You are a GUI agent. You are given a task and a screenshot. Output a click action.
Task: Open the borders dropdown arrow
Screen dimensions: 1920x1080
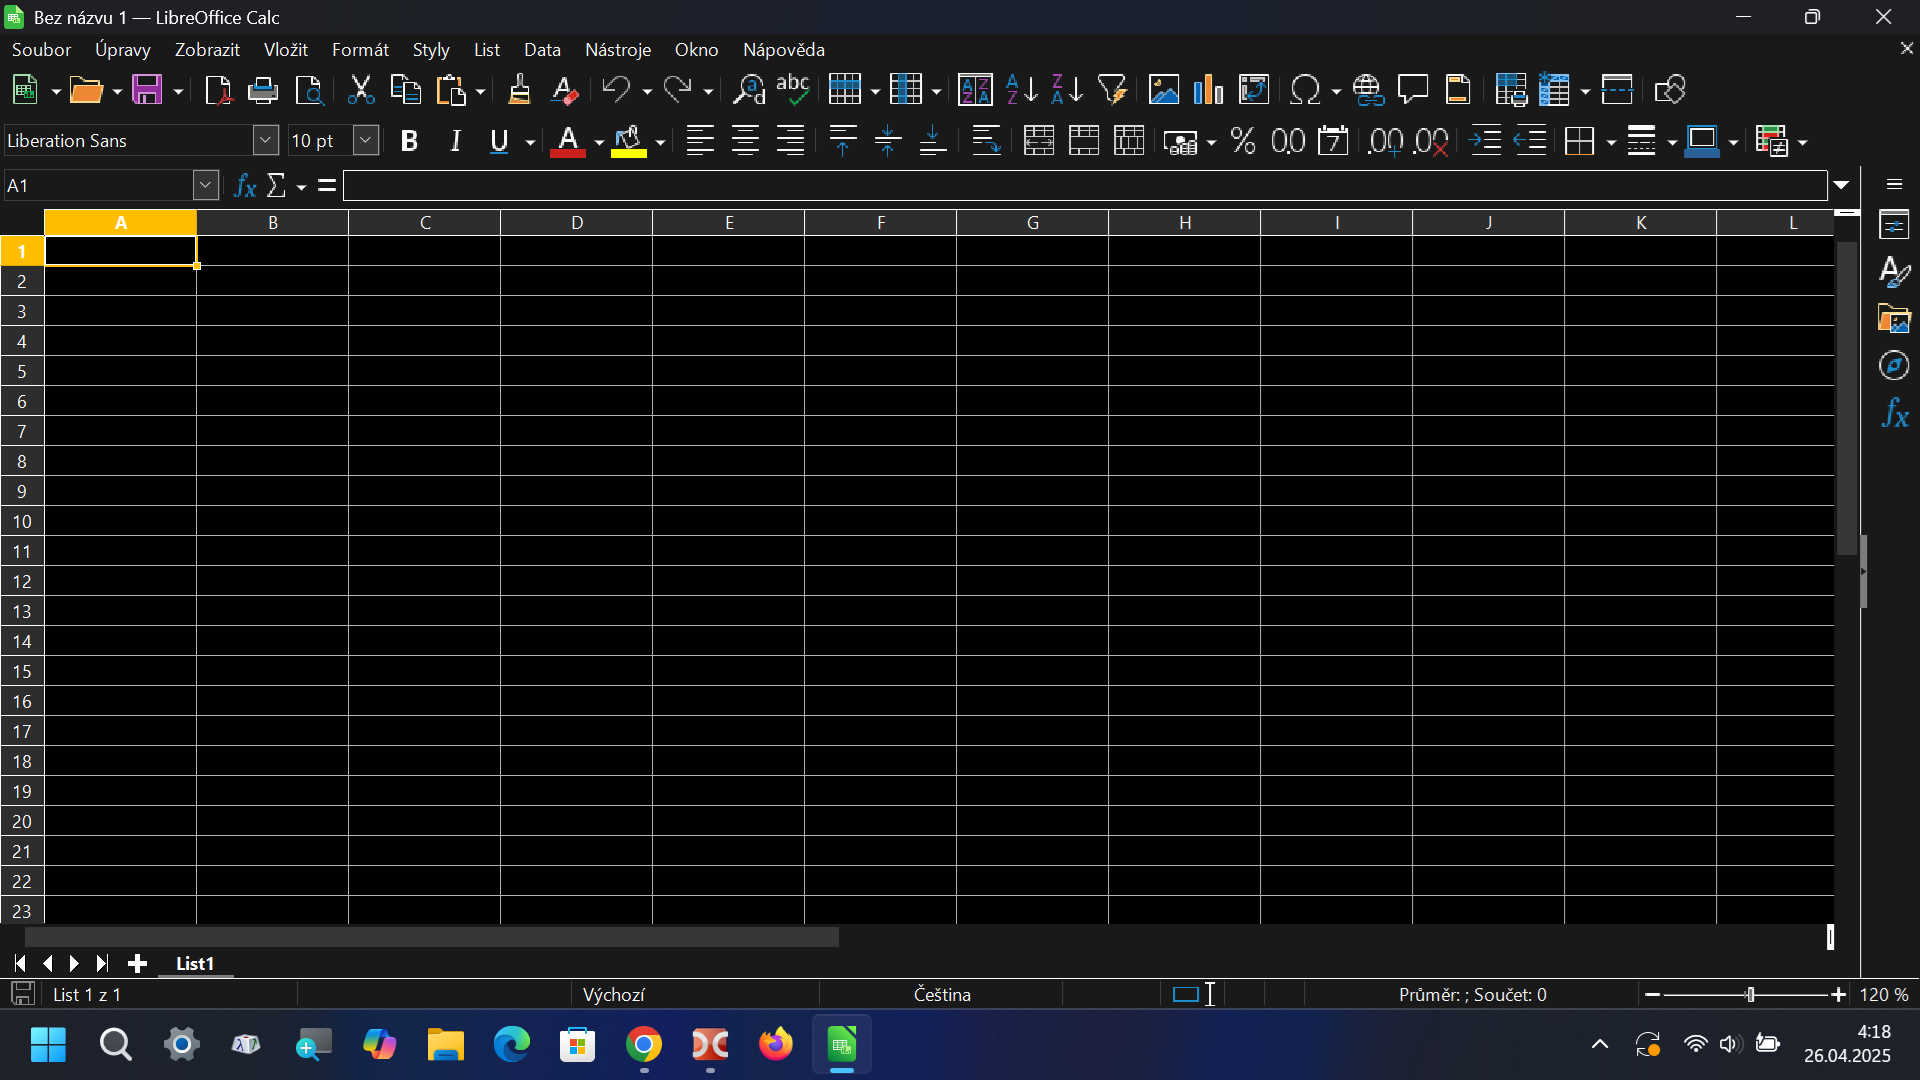coord(1611,143)
